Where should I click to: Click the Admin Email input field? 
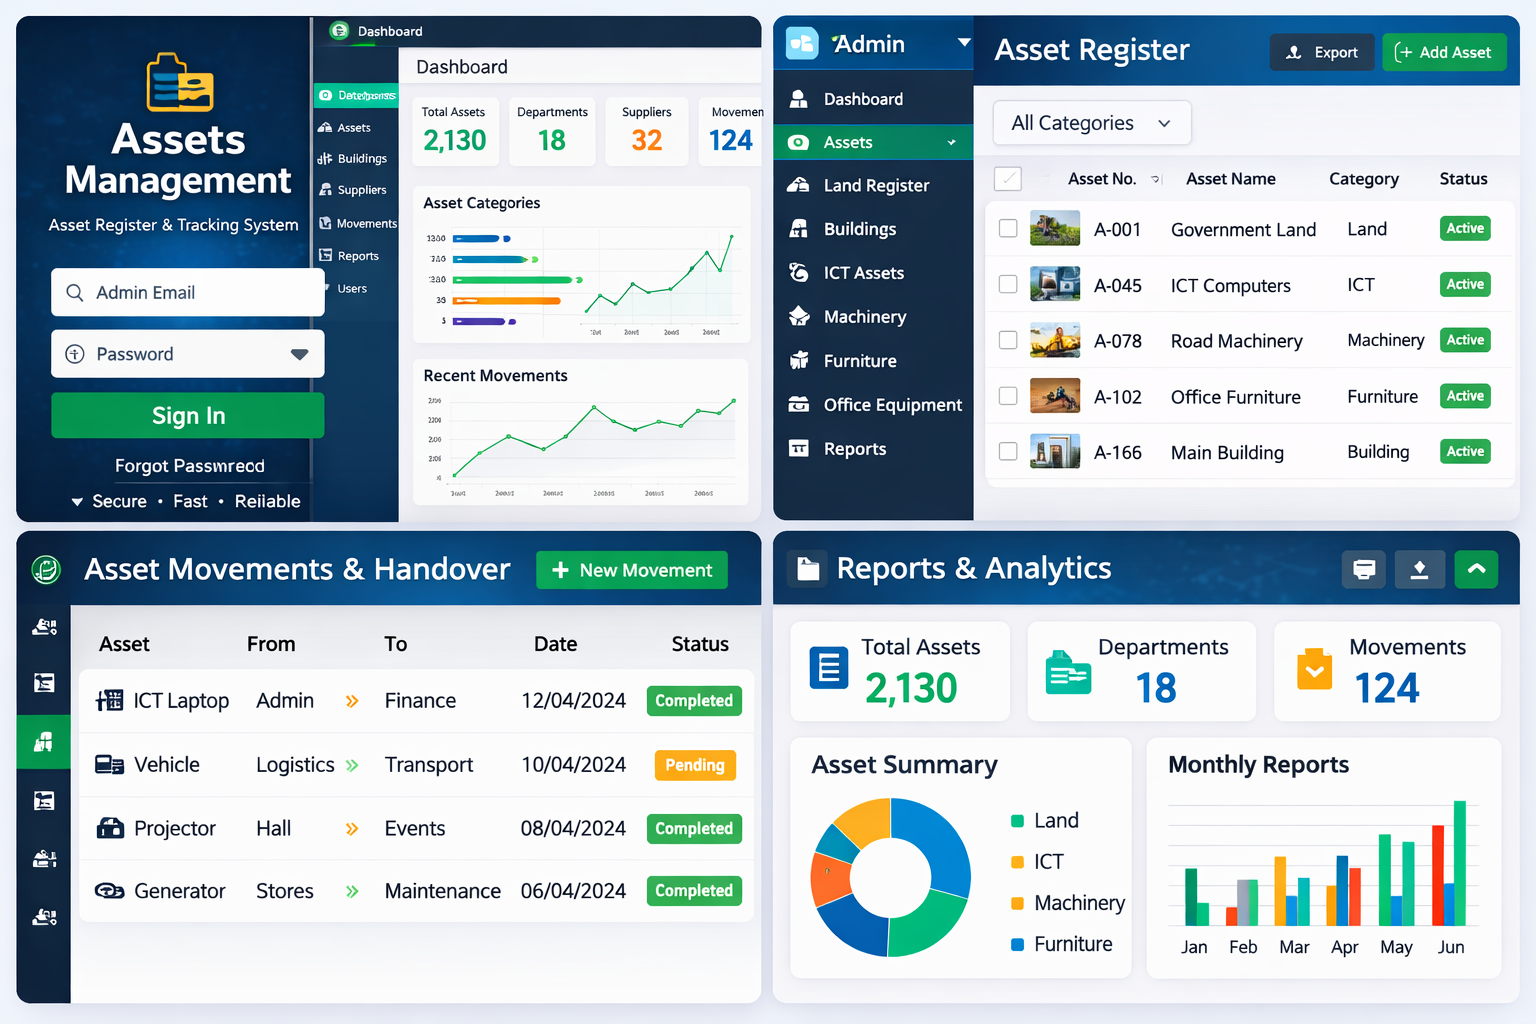[187, 292]
